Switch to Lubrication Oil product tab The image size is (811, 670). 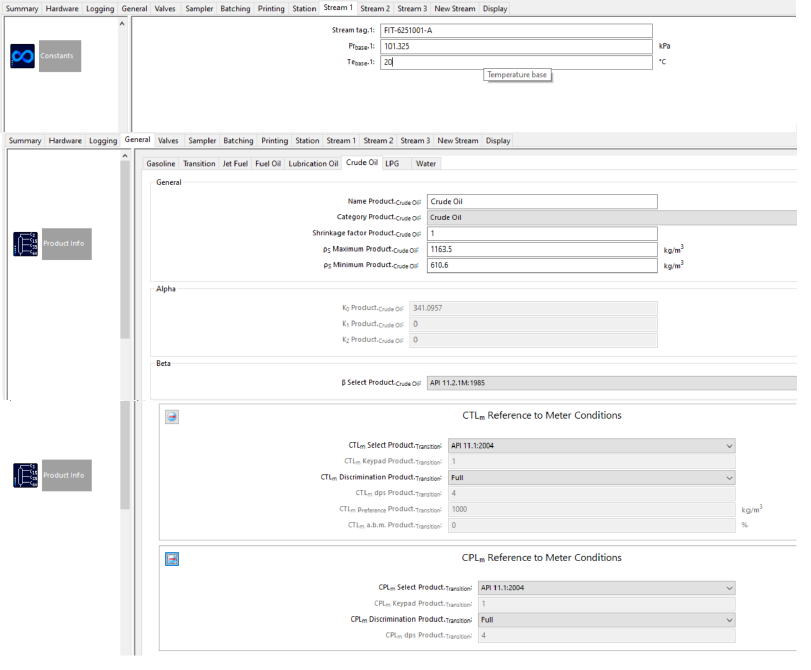tap(313, 163)
